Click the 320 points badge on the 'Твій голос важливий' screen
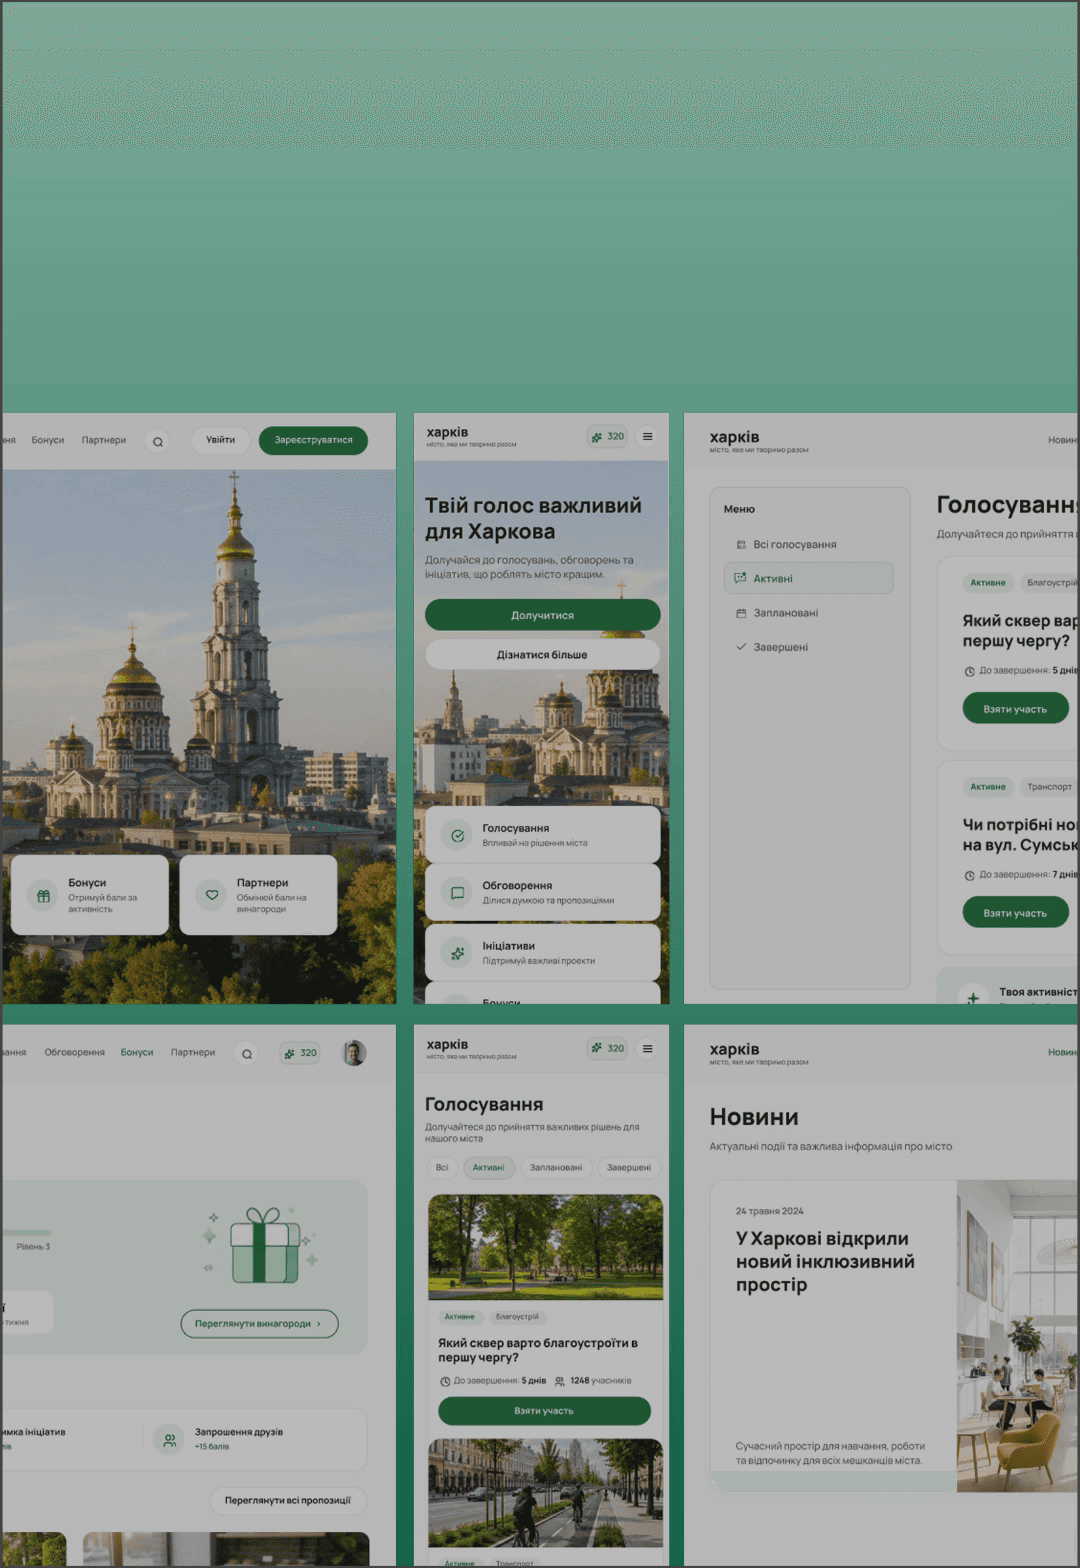1080x1568 pixels. tap(607, 436)
